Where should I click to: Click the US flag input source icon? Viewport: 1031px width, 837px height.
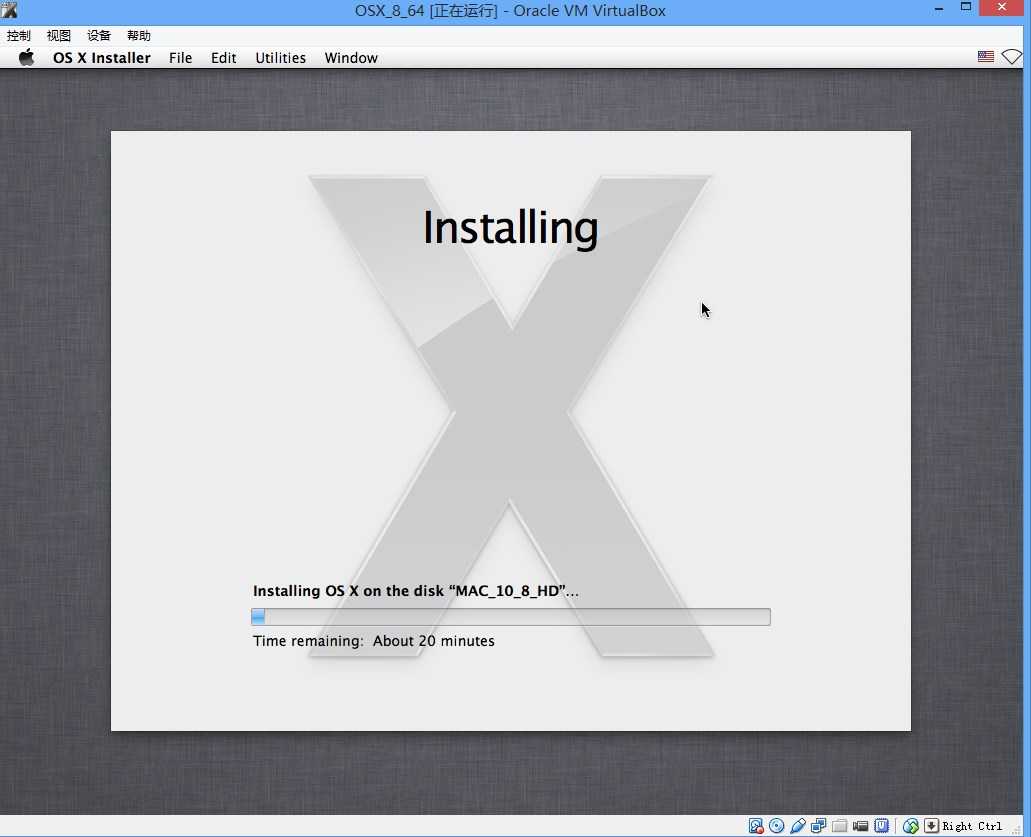pos(986,57)
